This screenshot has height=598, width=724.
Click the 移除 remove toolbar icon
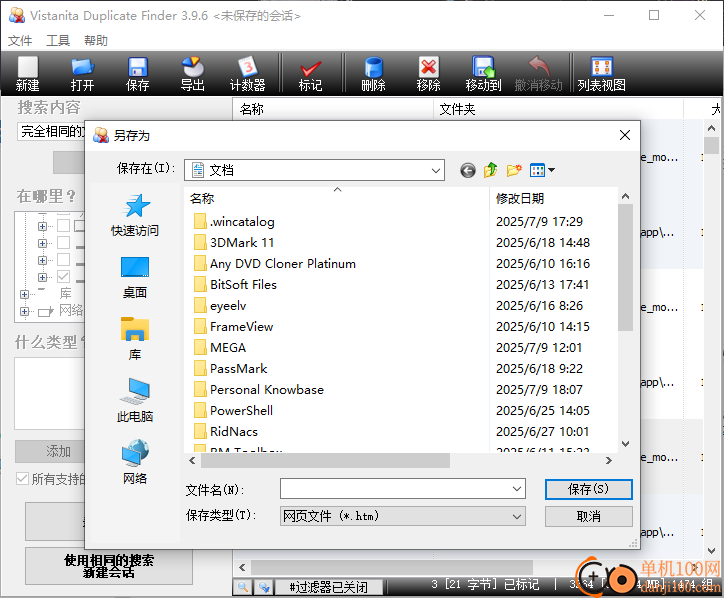(428, 73)
